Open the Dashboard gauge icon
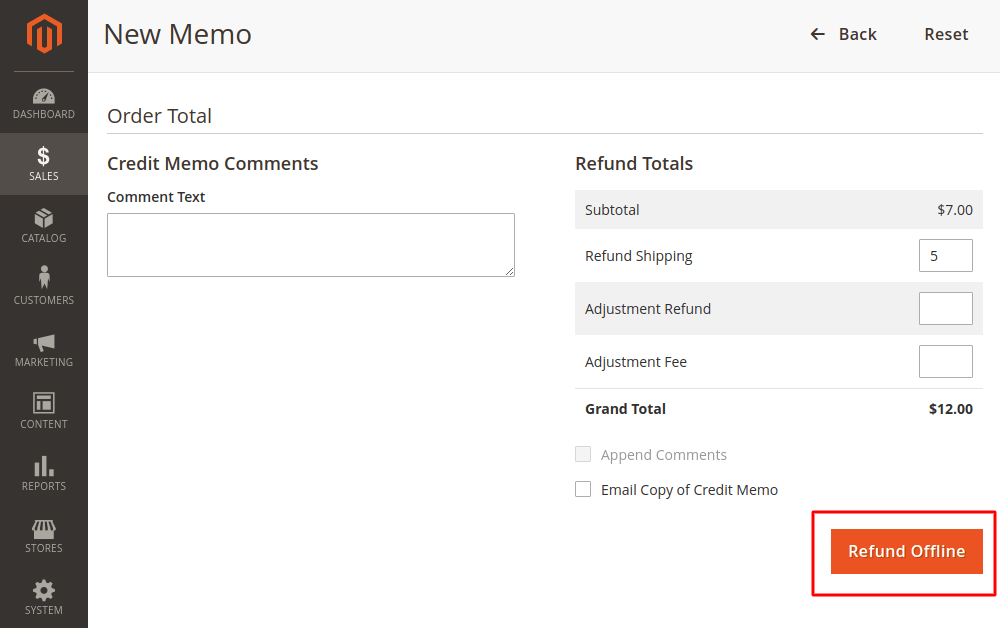Screen dimensions: 1000x628 [43, 96]
